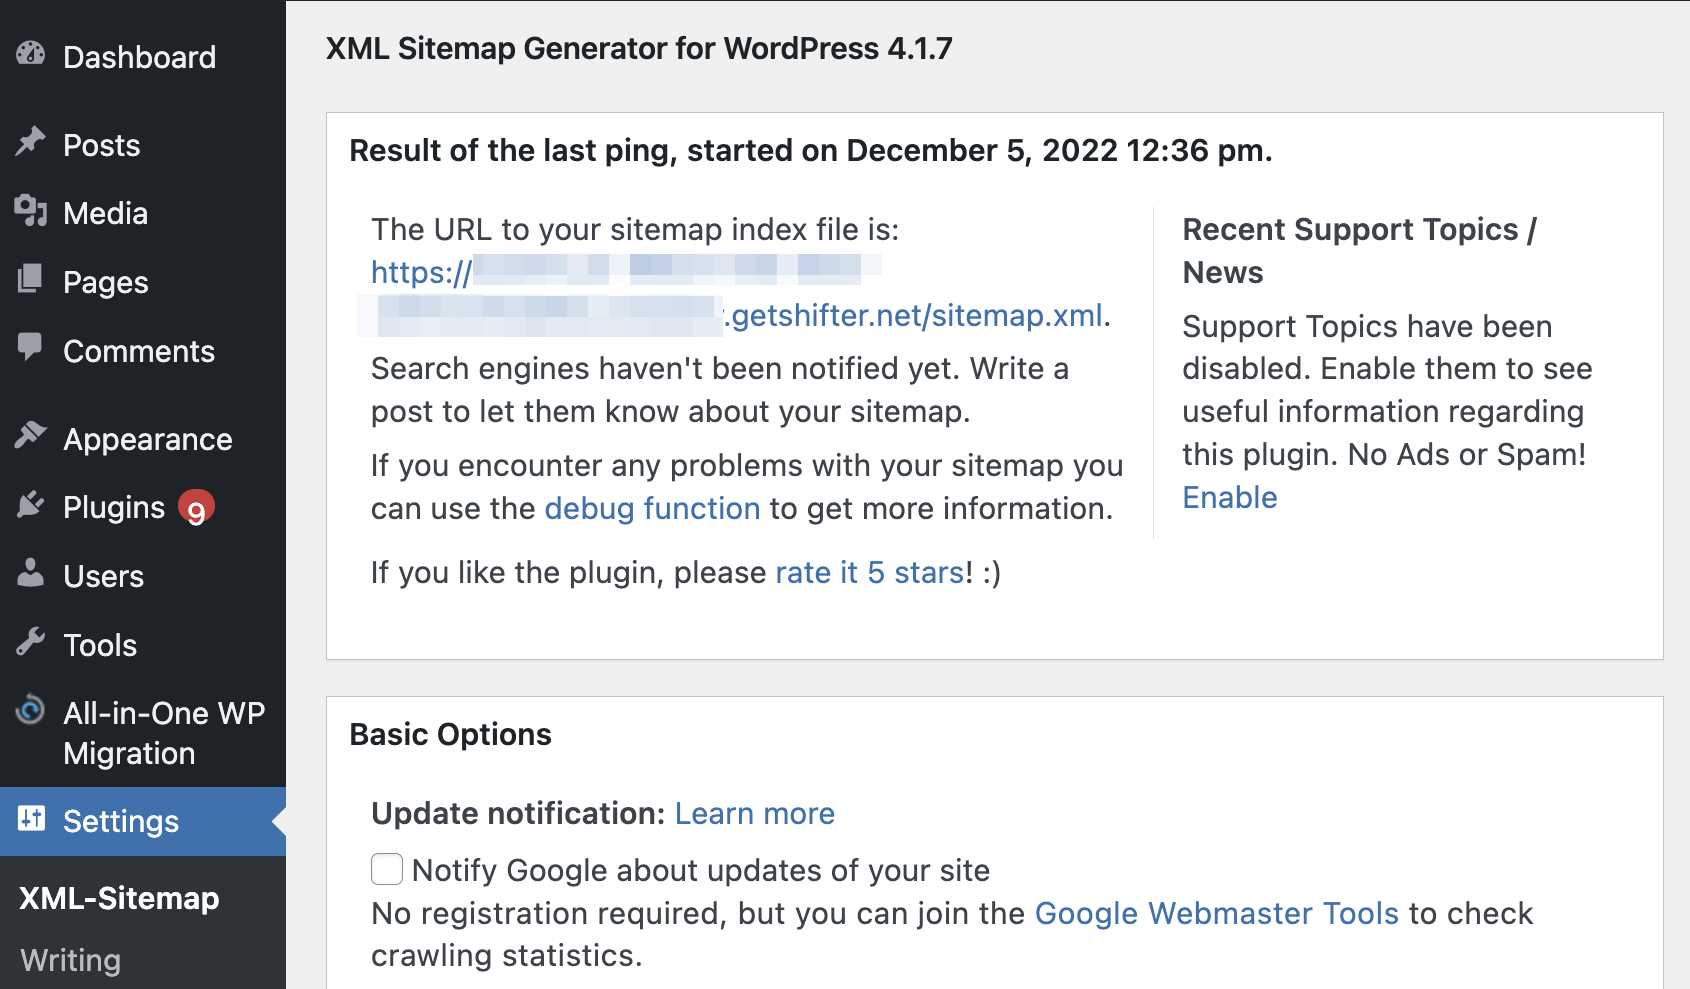This screenshot has height=989, width=1690.
Task: Click Enable to show support topics
Action: pyautogui.click(x=1230, y=497)
